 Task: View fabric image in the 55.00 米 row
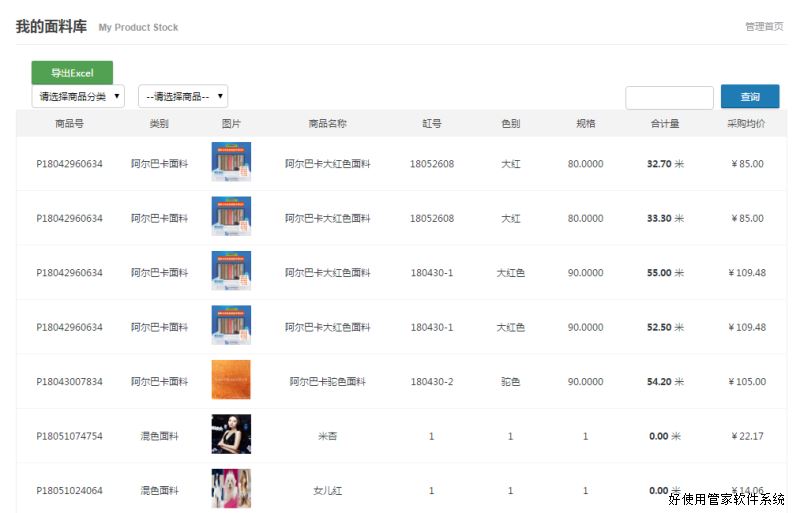pyautogui.click(x=231, y=272)
